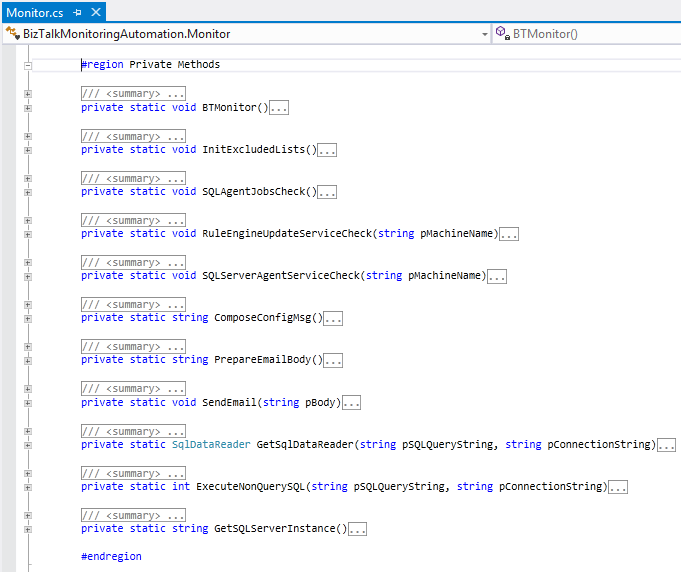Click the collapsed ellipsis box after SQLAgentJobsCheck()
Screen dimensions: 681x572
(x=327, y=192)
